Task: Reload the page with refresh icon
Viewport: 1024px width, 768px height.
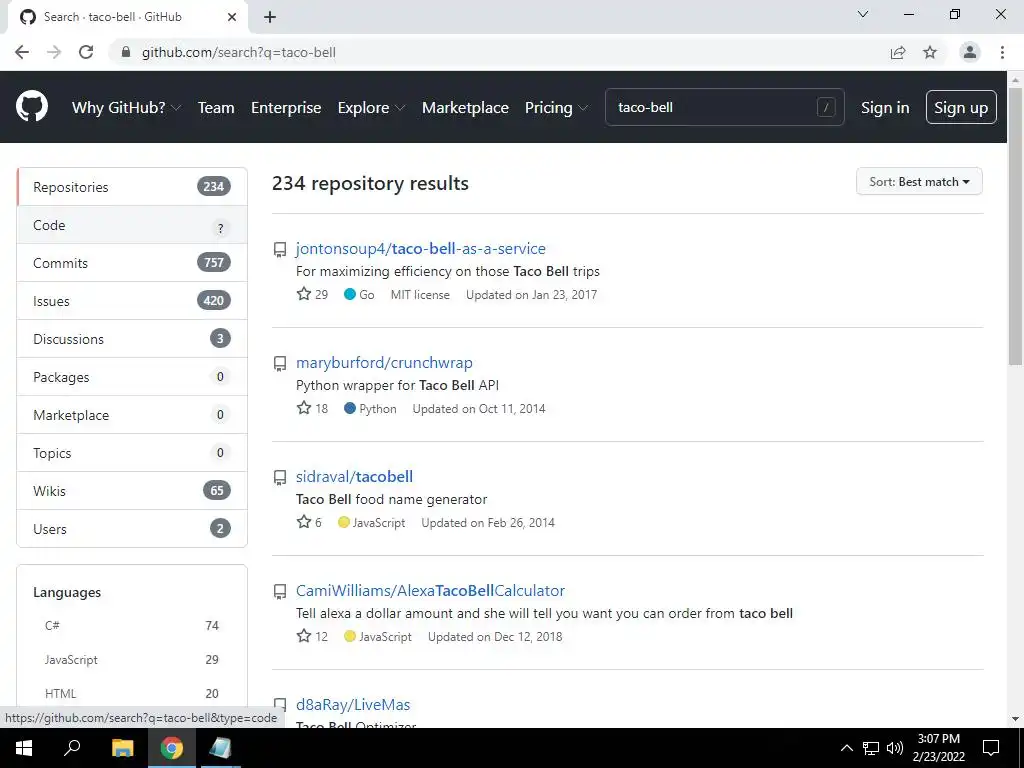Action: pyautogui.click(x=86, y=52)
